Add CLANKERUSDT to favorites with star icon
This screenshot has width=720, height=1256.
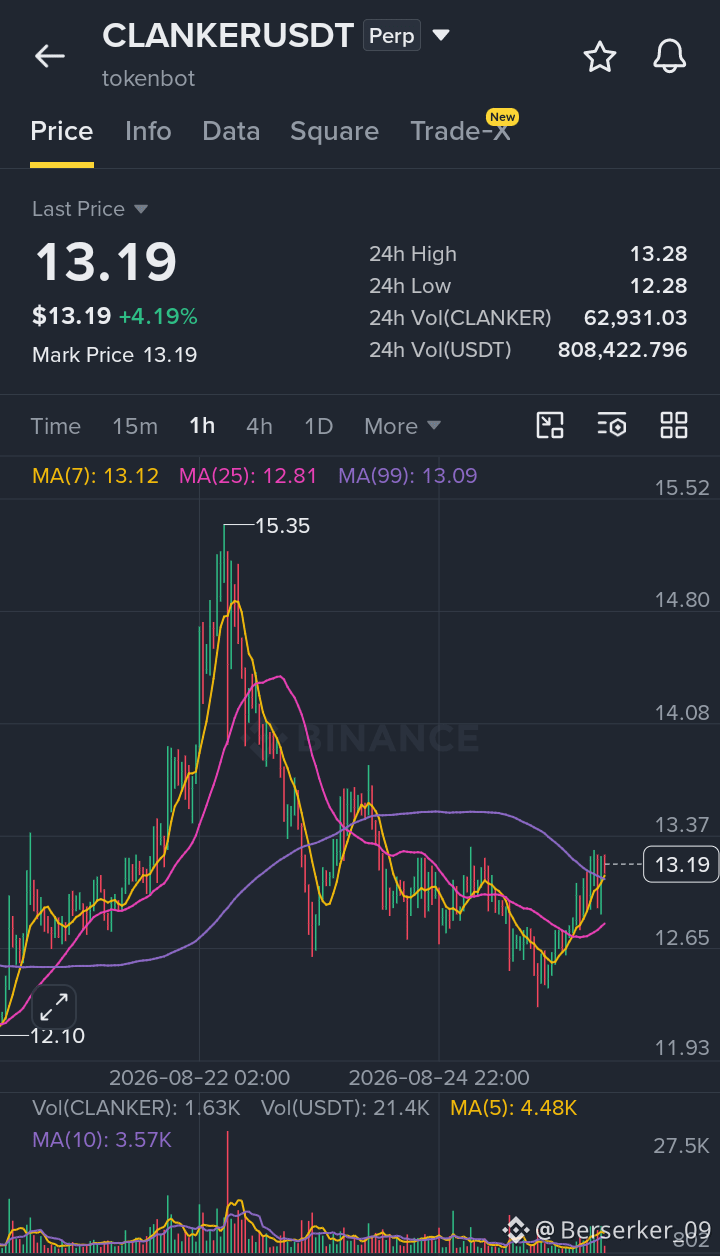coord(600,57)
